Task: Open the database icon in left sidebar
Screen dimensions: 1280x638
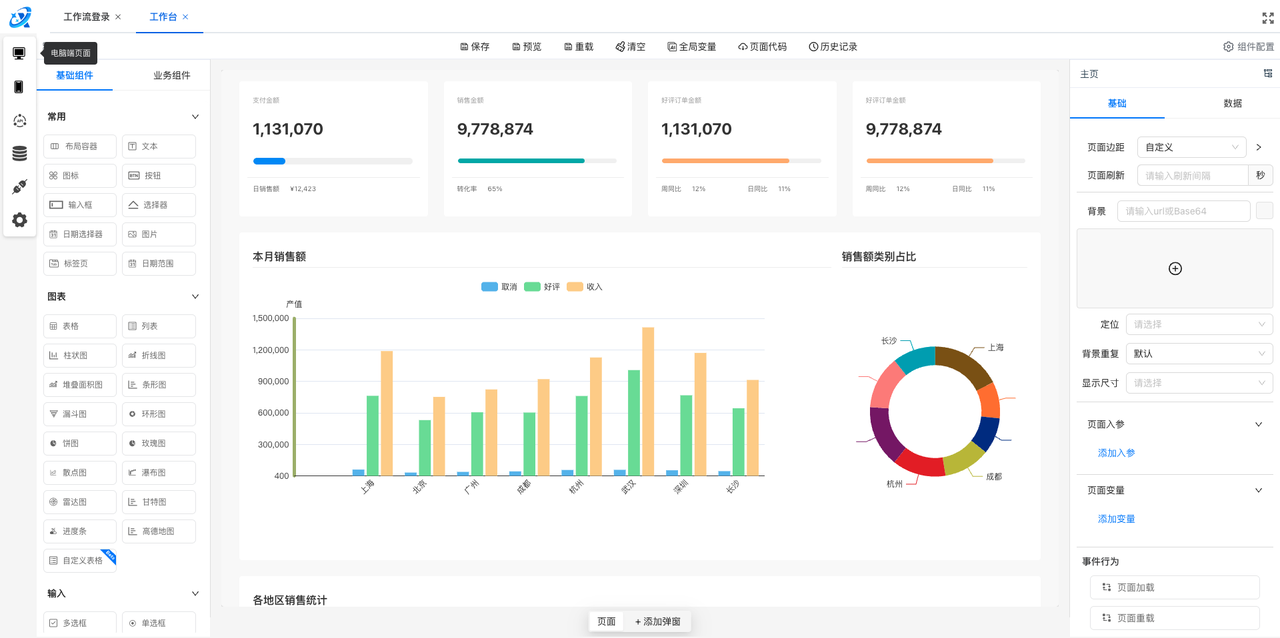Action: point(19,154)
